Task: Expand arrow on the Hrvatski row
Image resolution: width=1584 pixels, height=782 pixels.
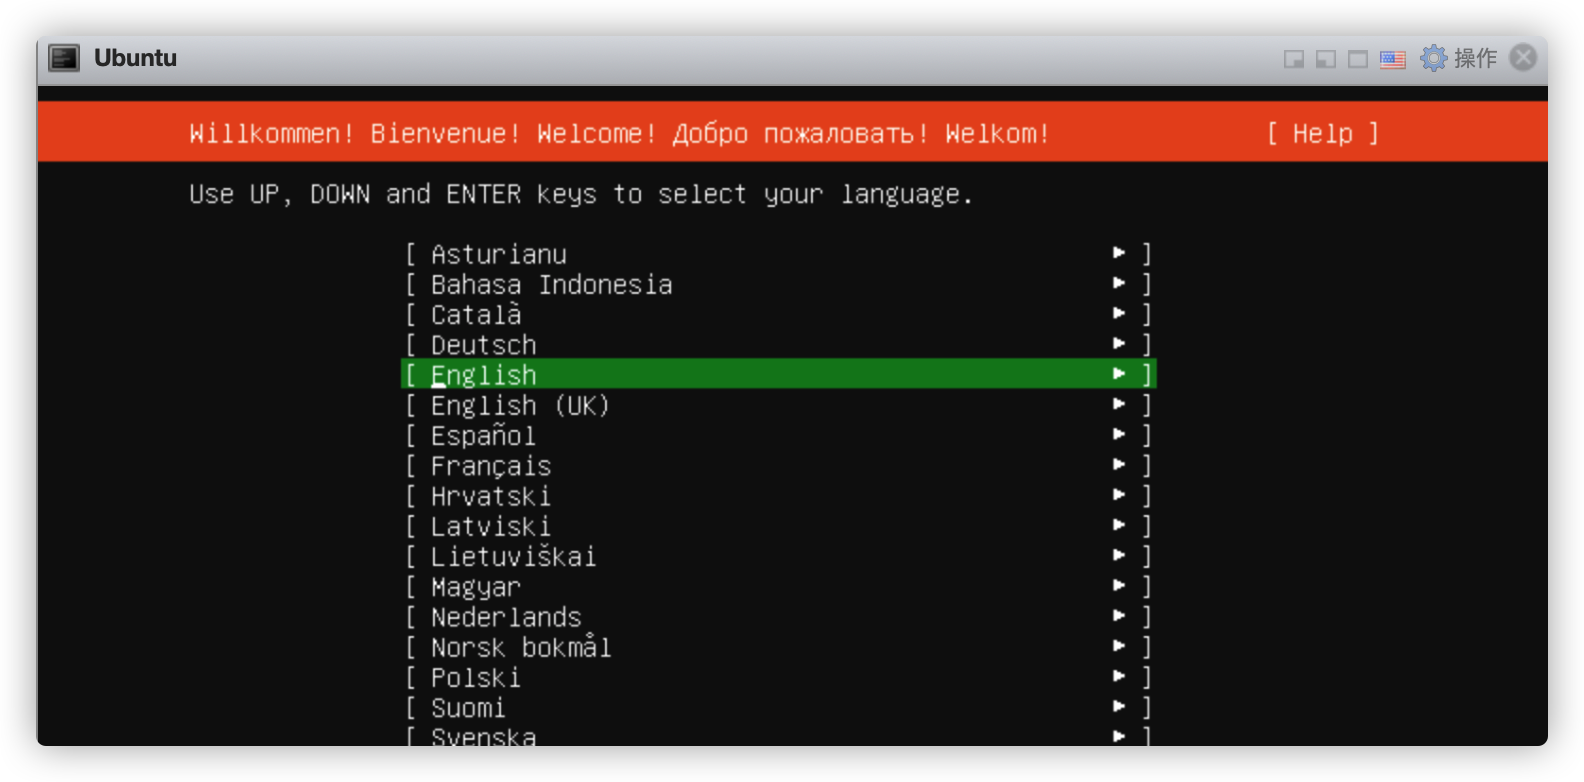Action: [x=1120, y=495]
